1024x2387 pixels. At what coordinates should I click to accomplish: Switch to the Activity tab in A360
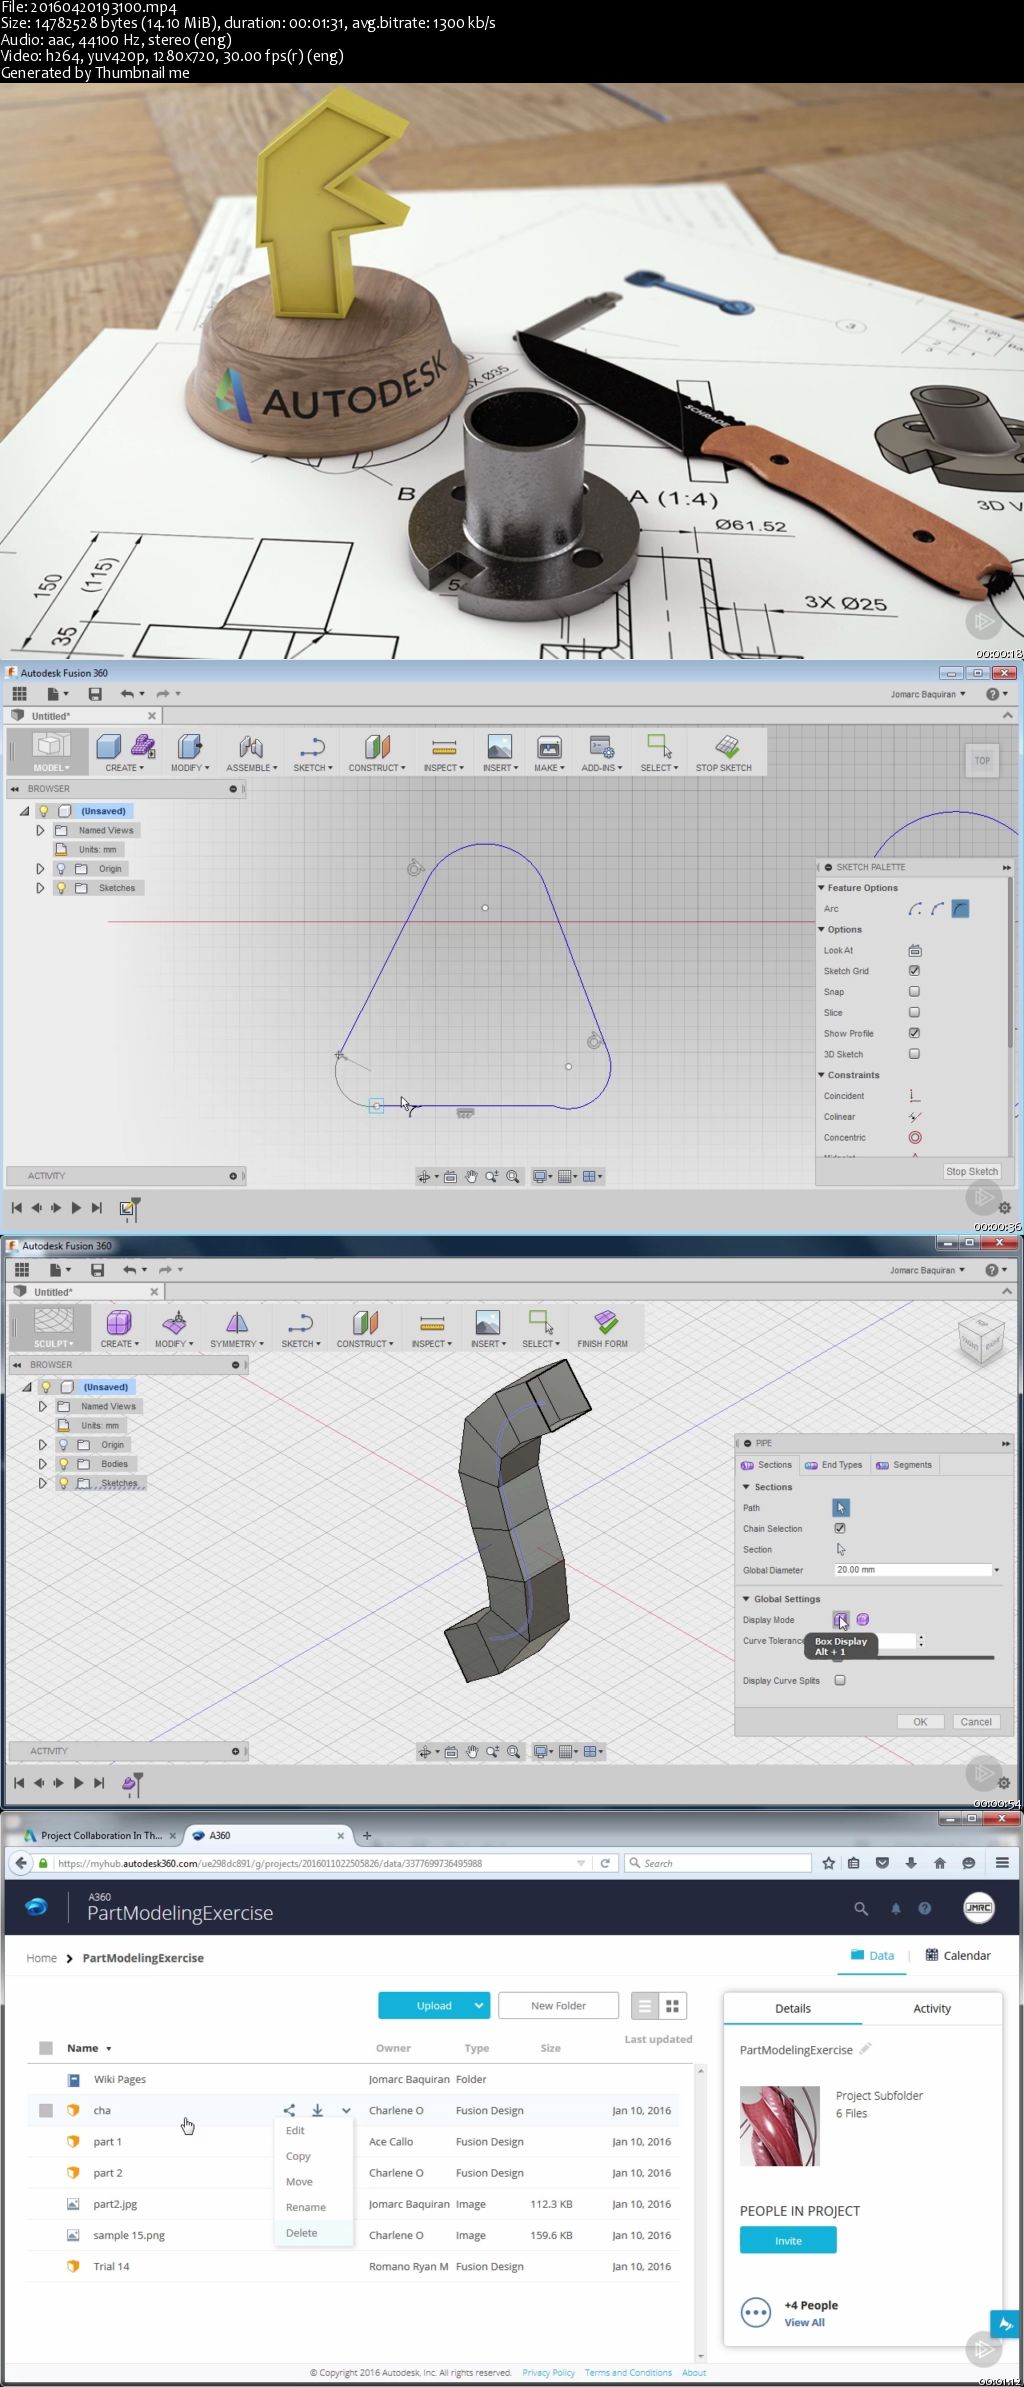pos(932,2008)
